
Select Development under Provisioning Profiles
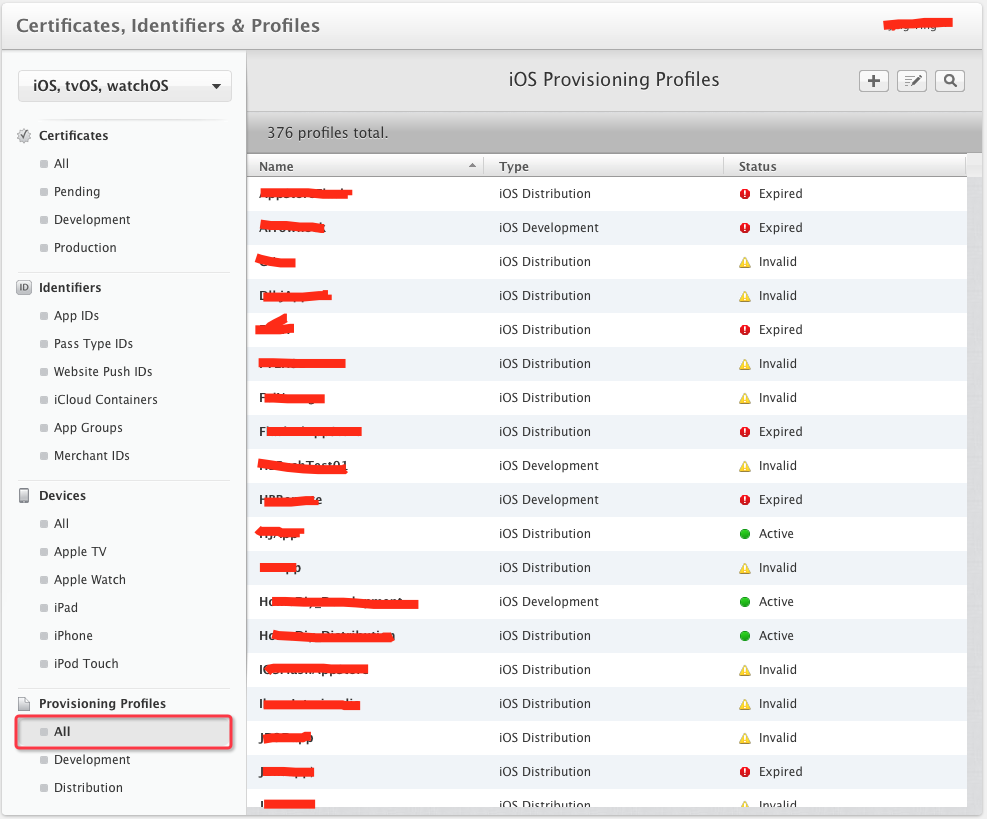[92, 760]
